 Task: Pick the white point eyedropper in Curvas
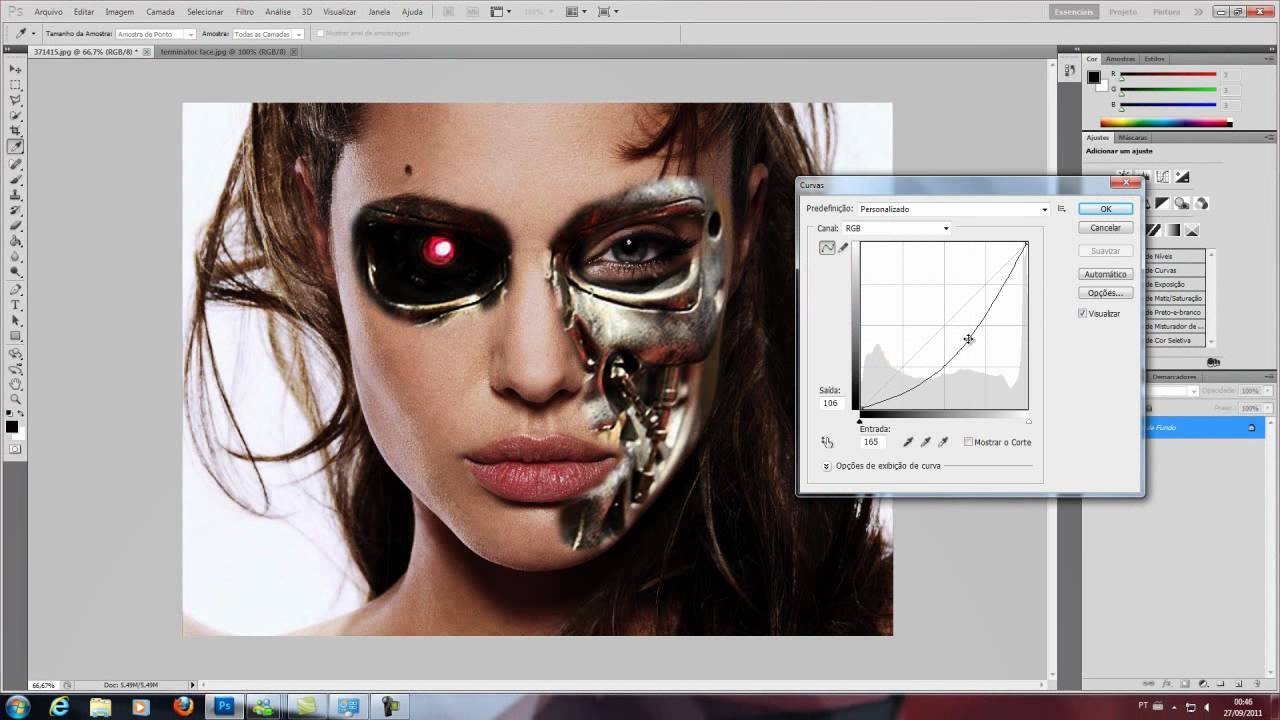pos(943,442)
